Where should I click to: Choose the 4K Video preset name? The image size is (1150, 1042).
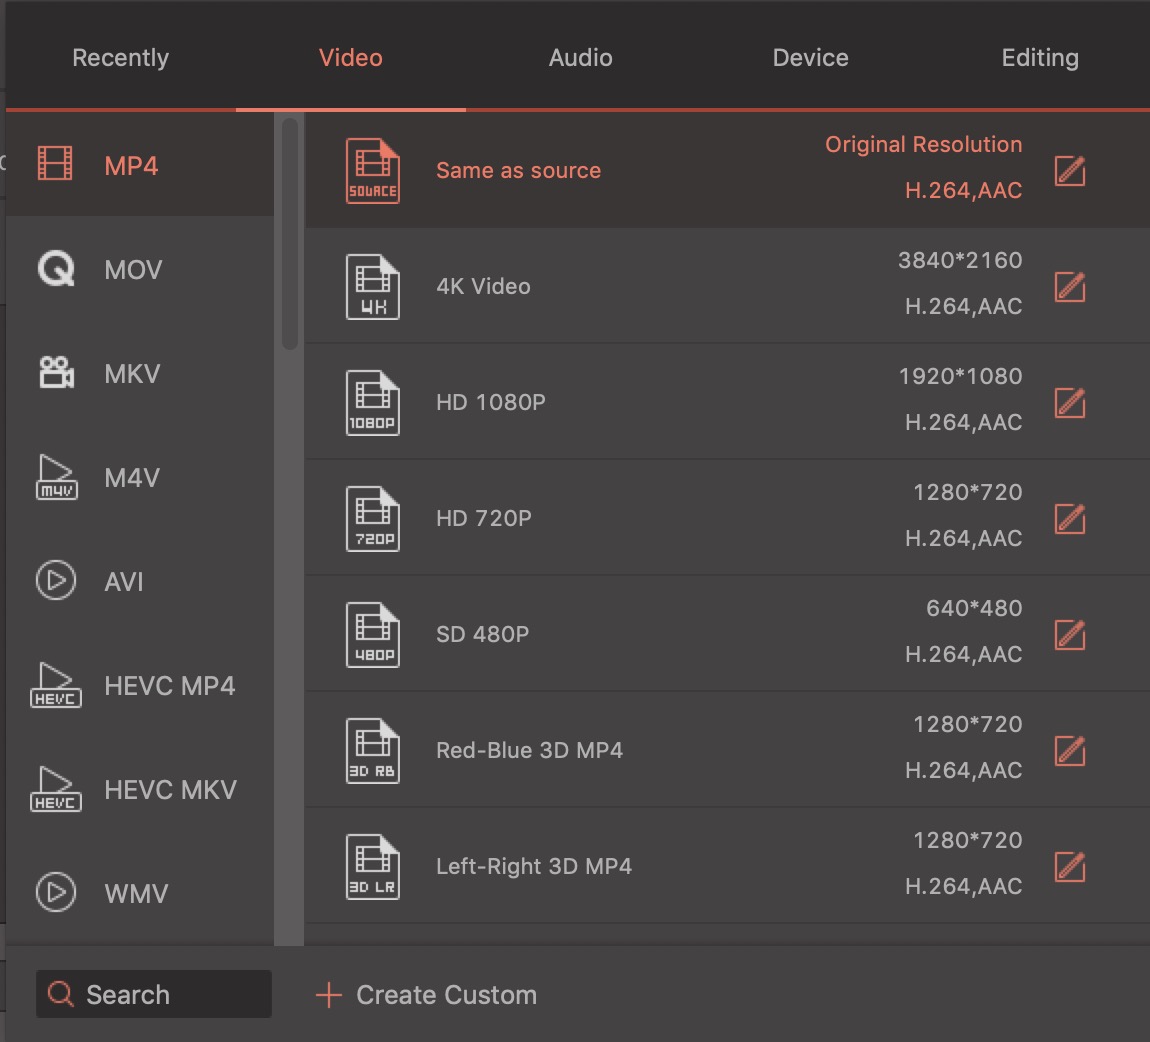coord(483,286)
